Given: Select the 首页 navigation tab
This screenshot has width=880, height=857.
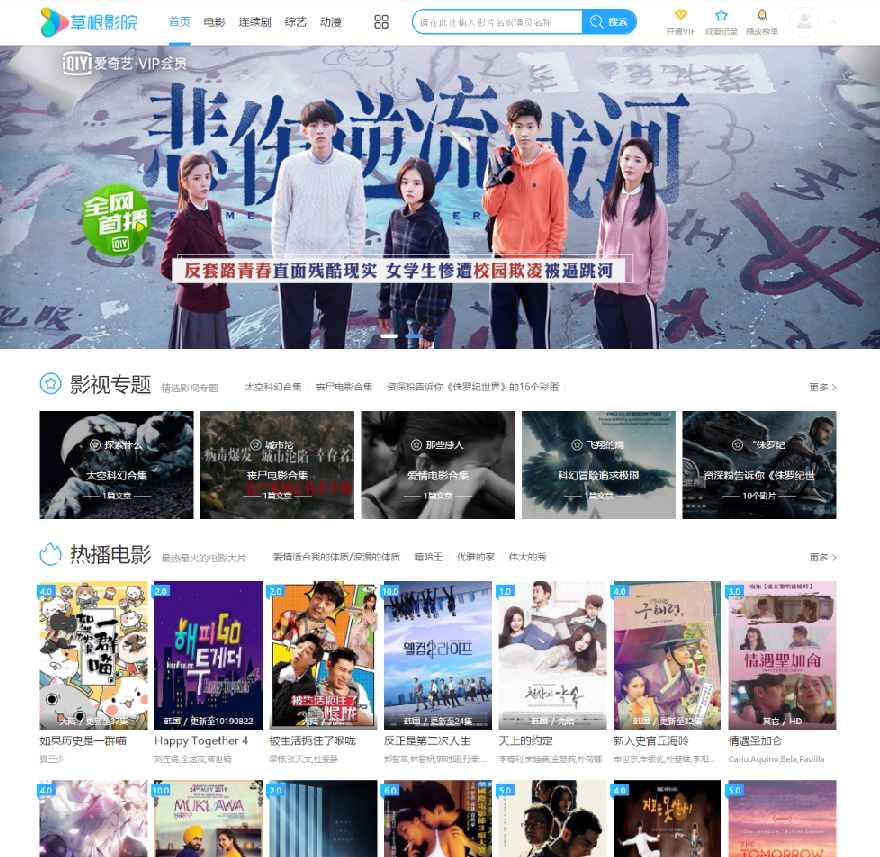Looking at the screenshot, I should 180,22.
